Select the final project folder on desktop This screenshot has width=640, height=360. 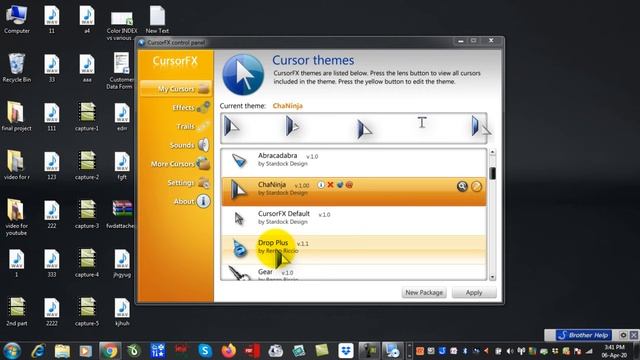[16, 116]
